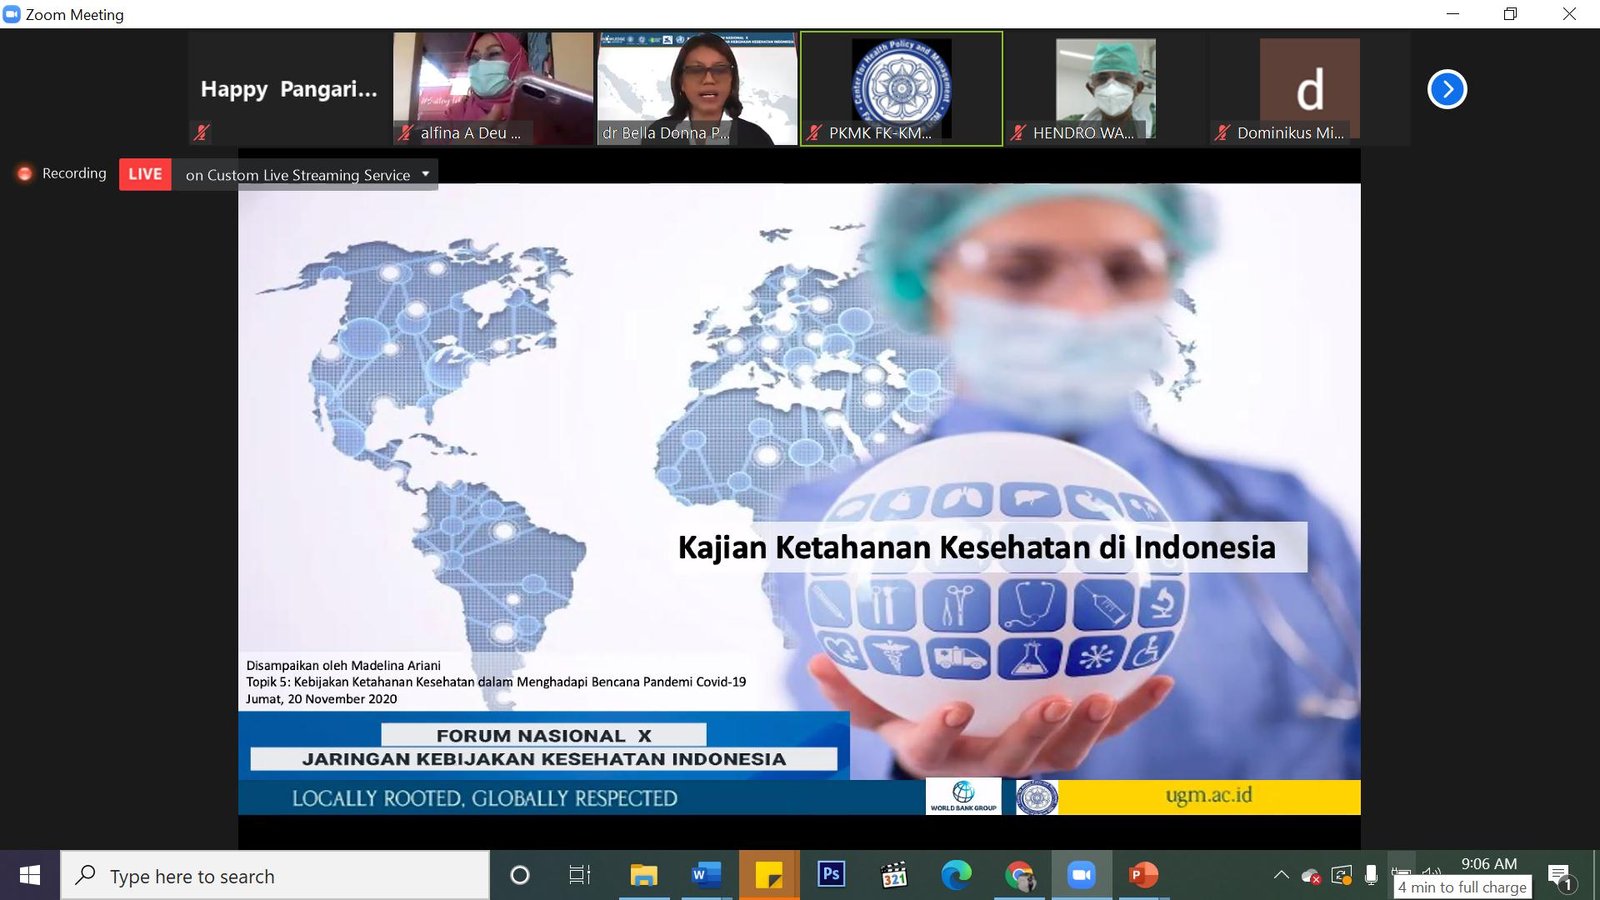Screen dimensions: 1600x900
Task: Select HENDRO WA participant video tile
Action: tap(1105, 89)
